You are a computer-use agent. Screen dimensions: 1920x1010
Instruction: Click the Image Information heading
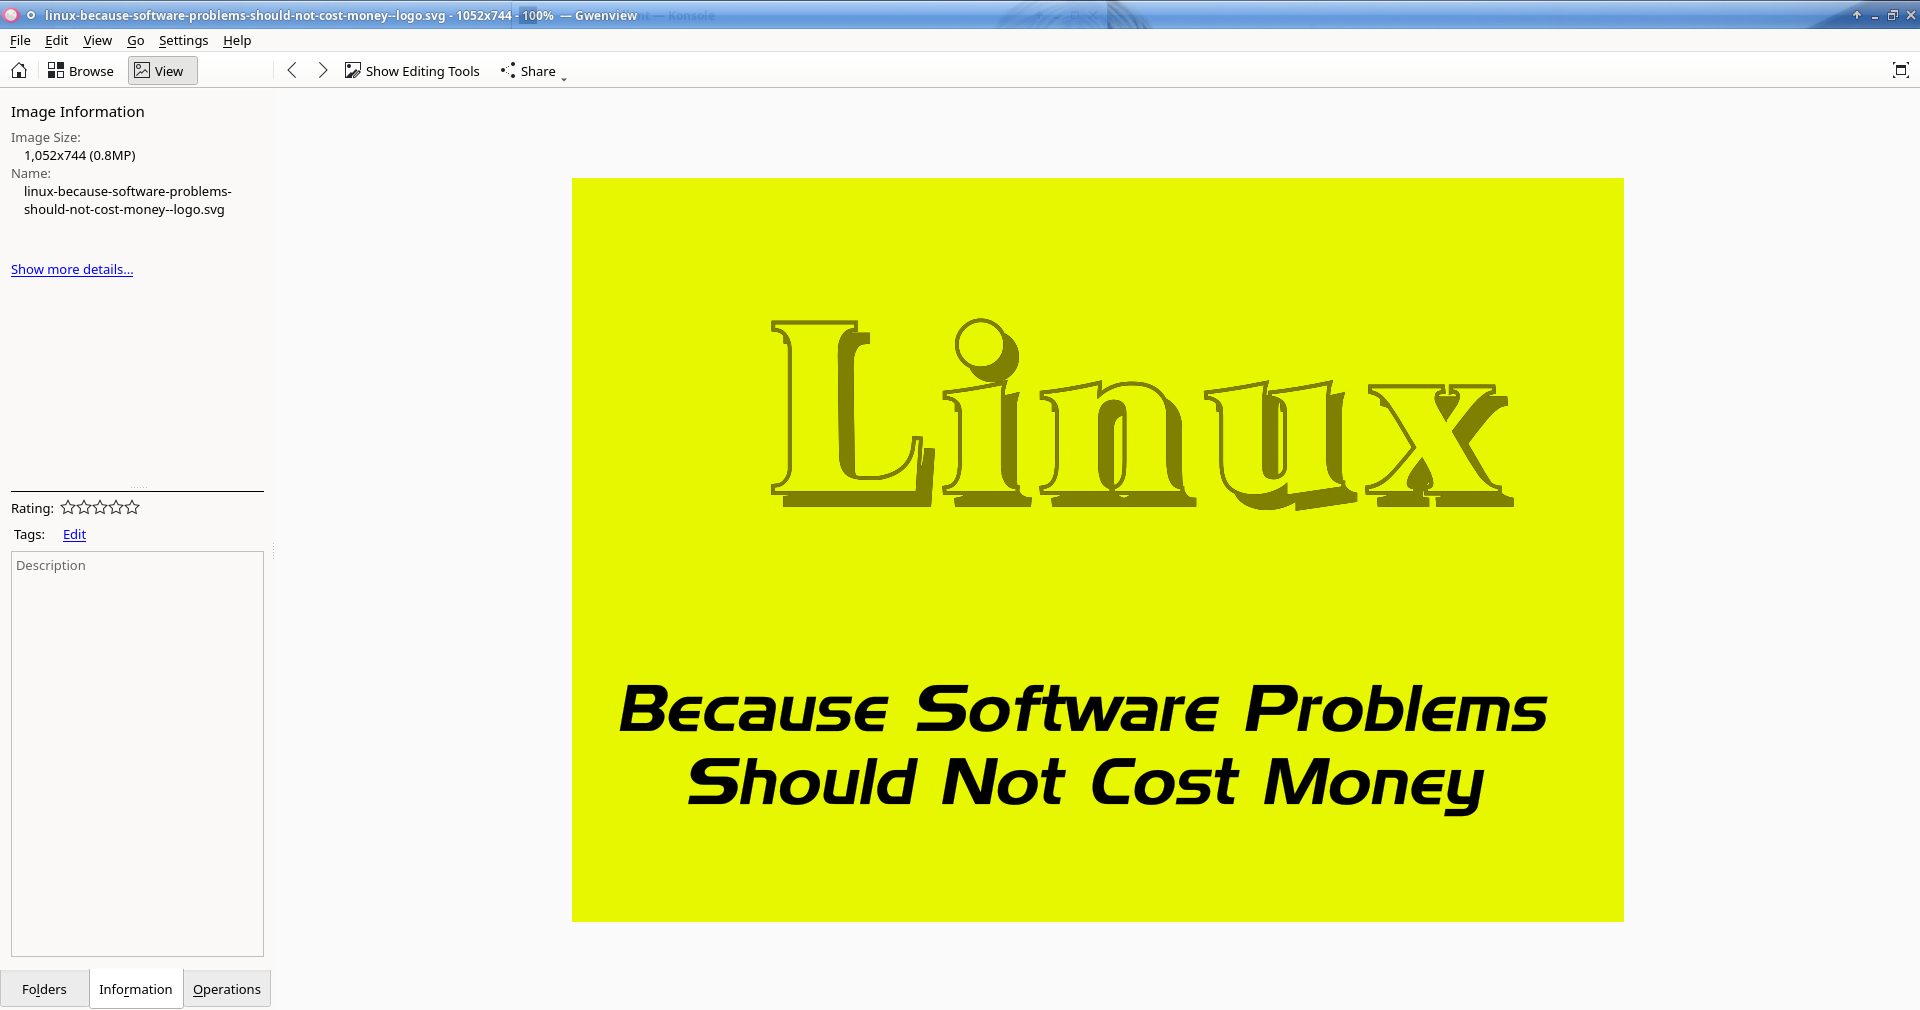78,112
